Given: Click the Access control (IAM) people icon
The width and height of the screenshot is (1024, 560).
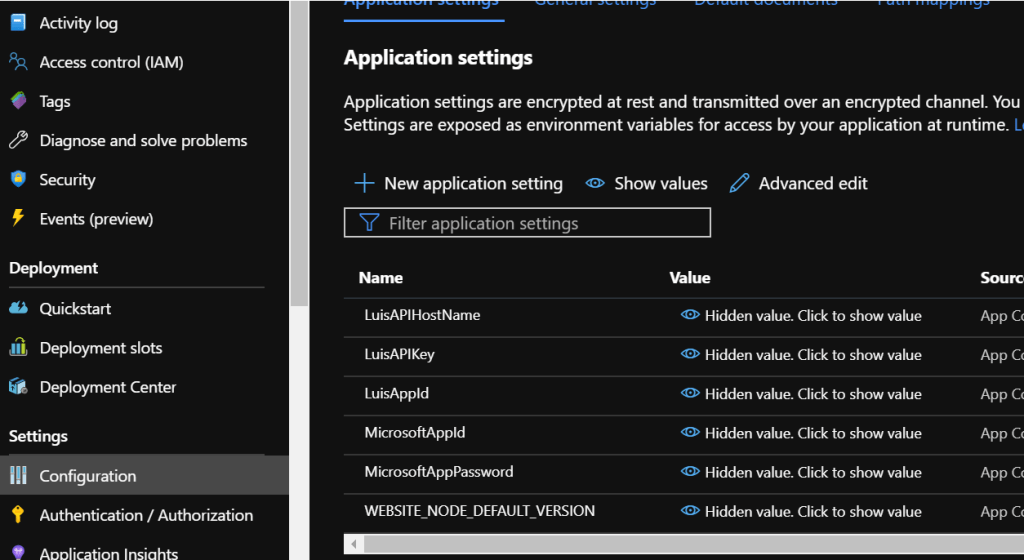Looking at the screenshot, I should 18,62.
